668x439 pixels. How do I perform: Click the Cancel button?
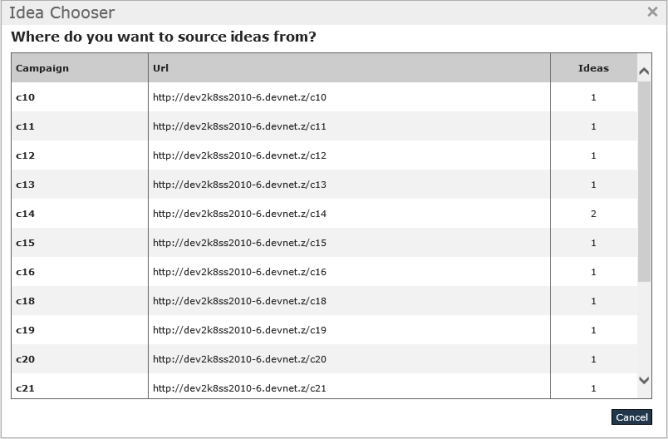[x=631, y=417]
